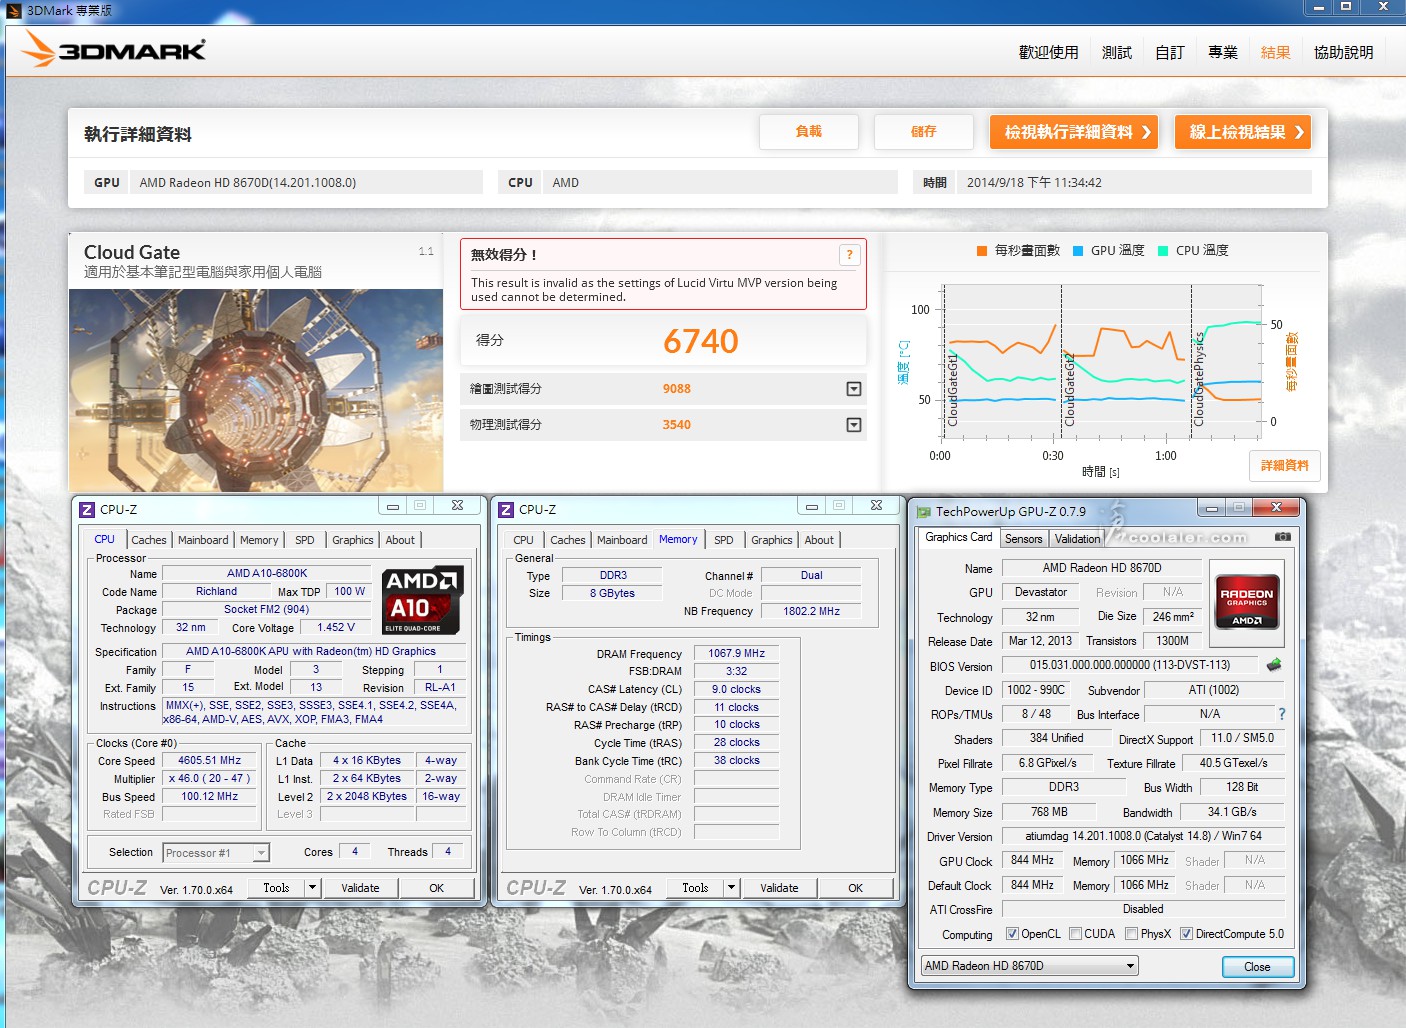The image size is (1406, 1028).
Task: Expand the physics test score 3540 details
Action: (x=854, y=425)
